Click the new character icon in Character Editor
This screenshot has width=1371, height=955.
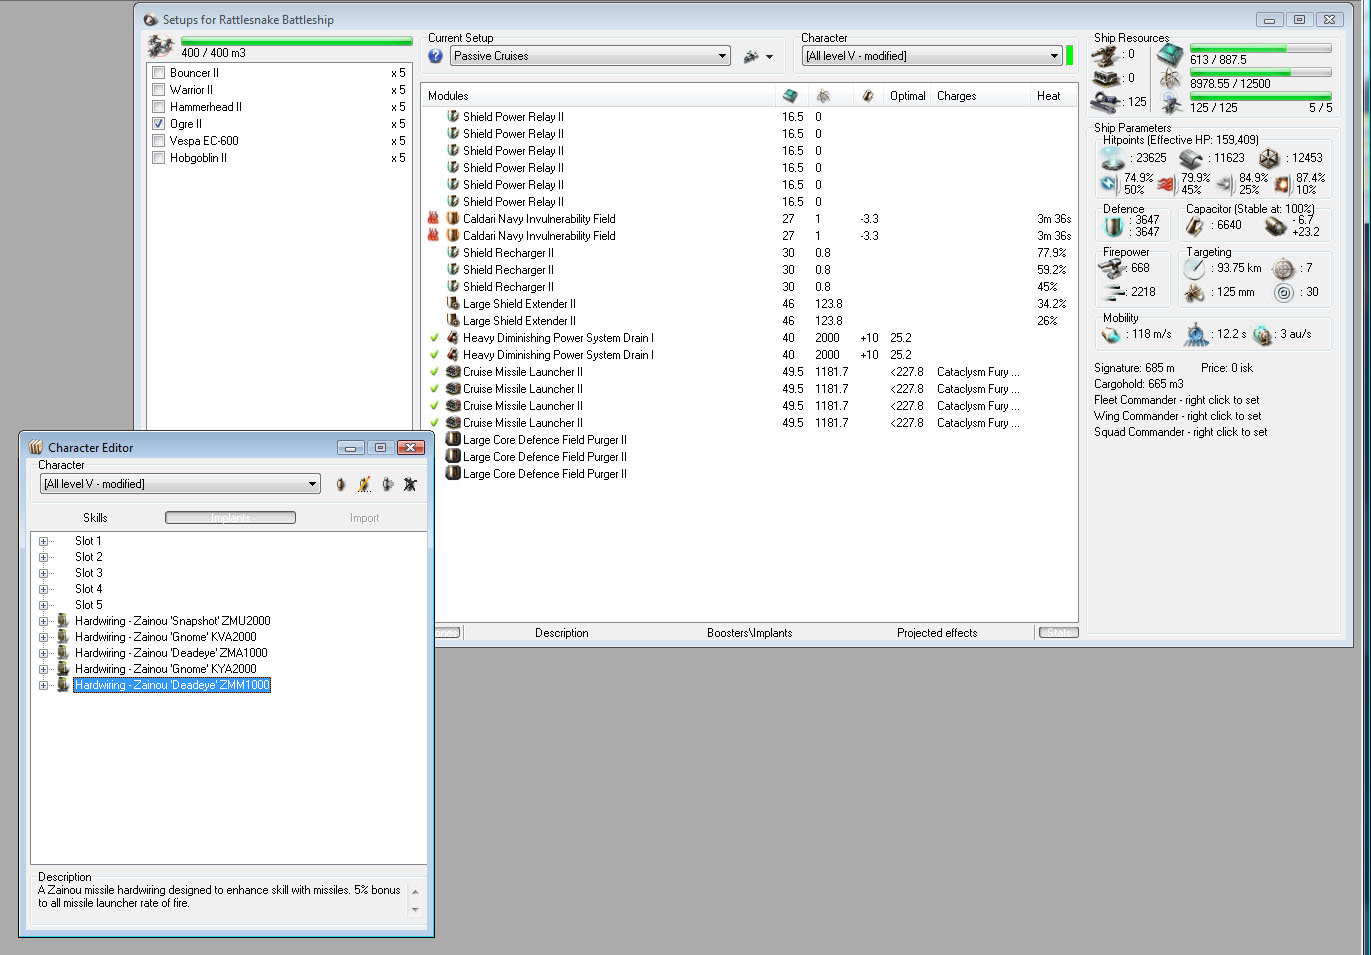pos(341,484)
